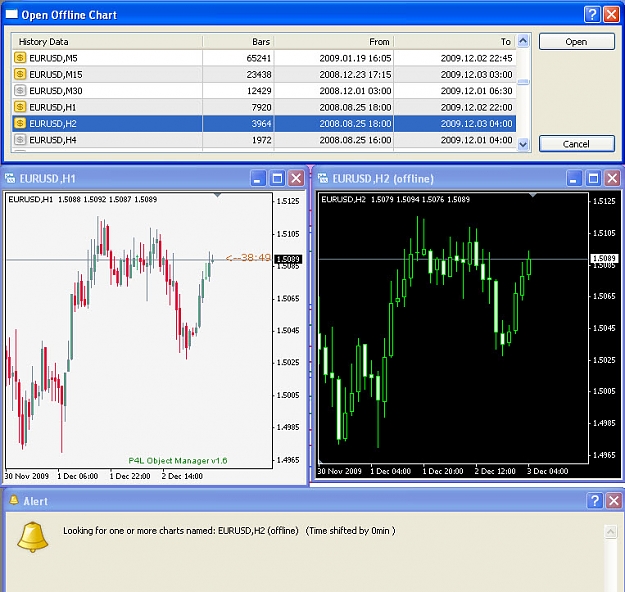Click the Alert window bell title icon
Viewport: 625px width, 592px height.
[x=14, y=500]
